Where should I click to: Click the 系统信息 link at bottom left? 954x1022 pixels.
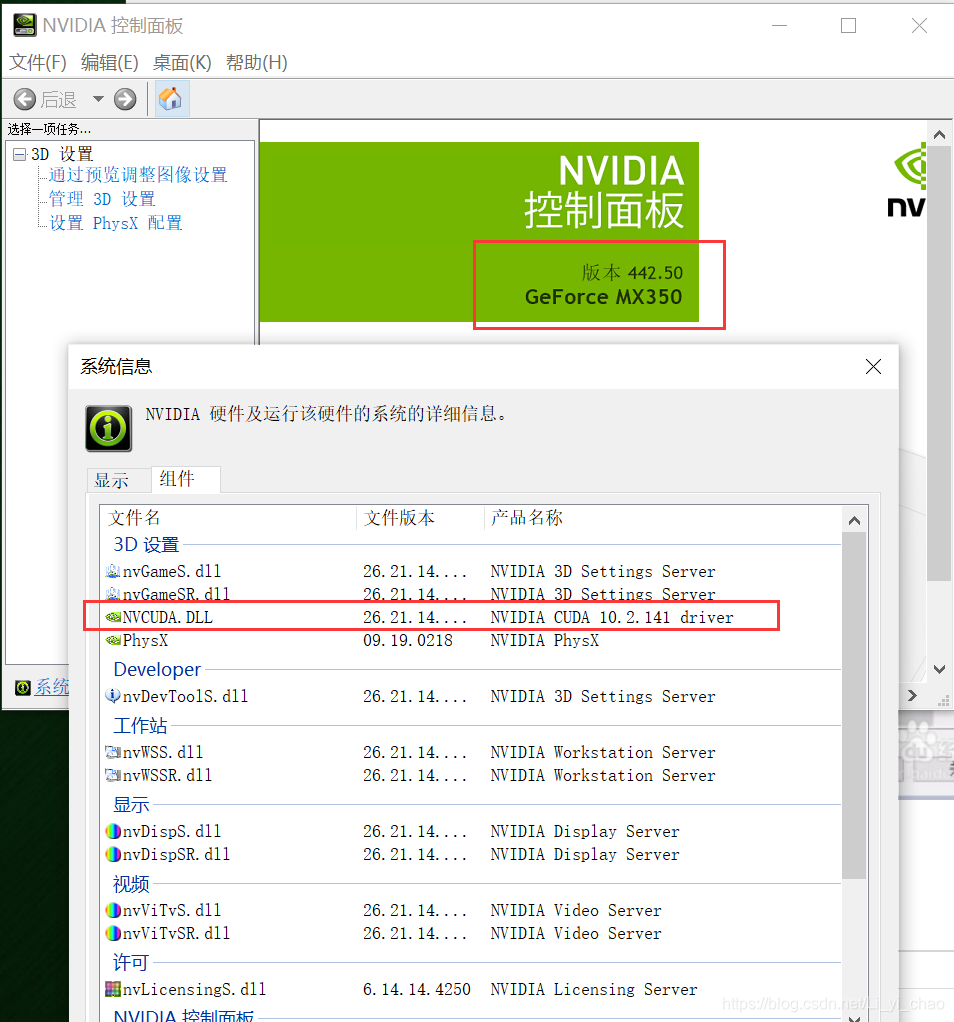(x=52, y=687)
